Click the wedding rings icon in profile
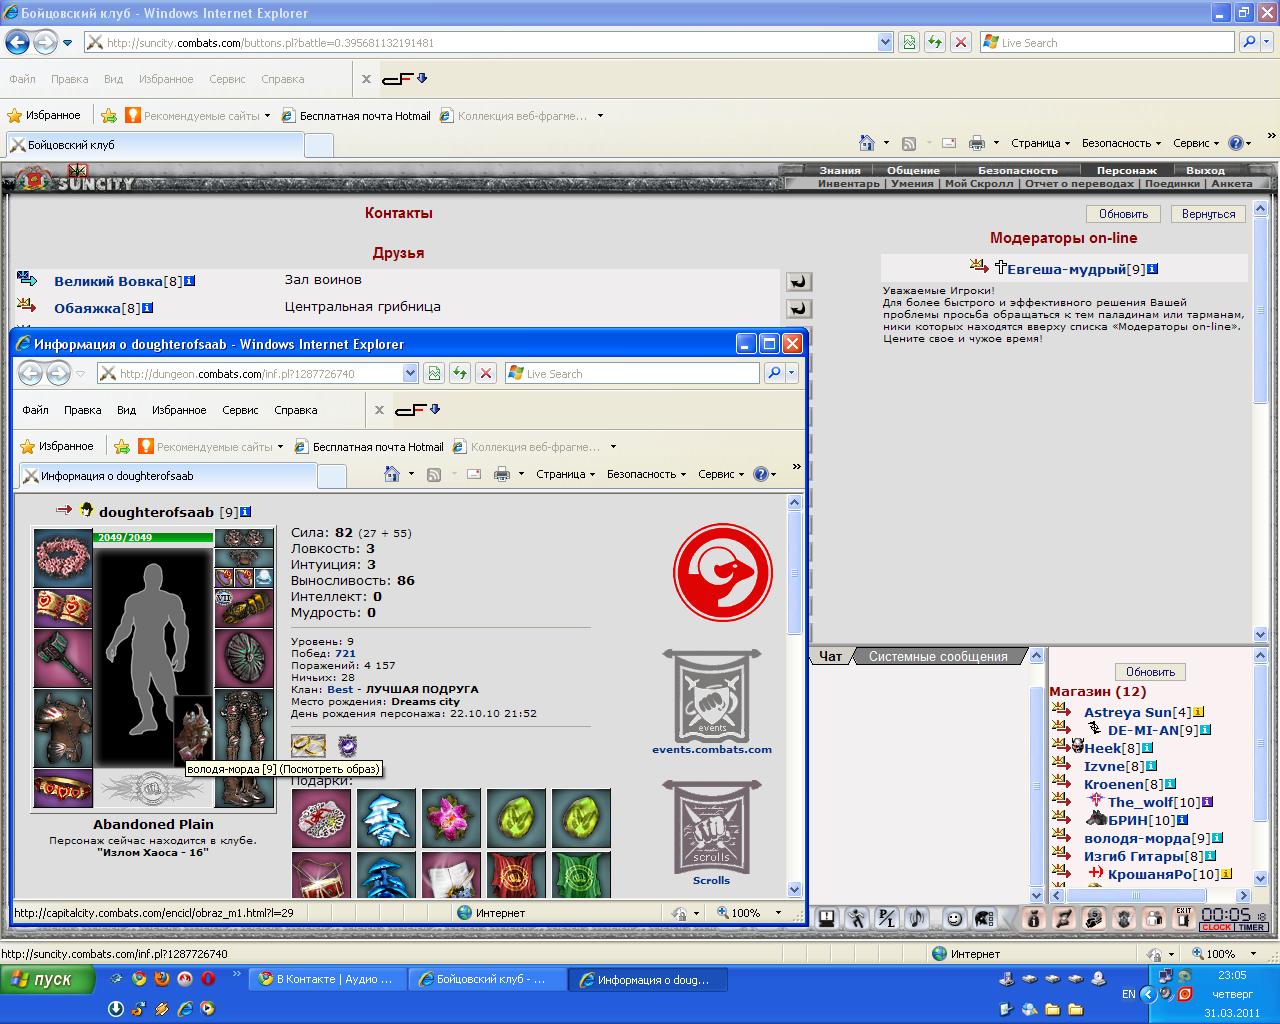The image size is (1280, 1024). (308, 745)
